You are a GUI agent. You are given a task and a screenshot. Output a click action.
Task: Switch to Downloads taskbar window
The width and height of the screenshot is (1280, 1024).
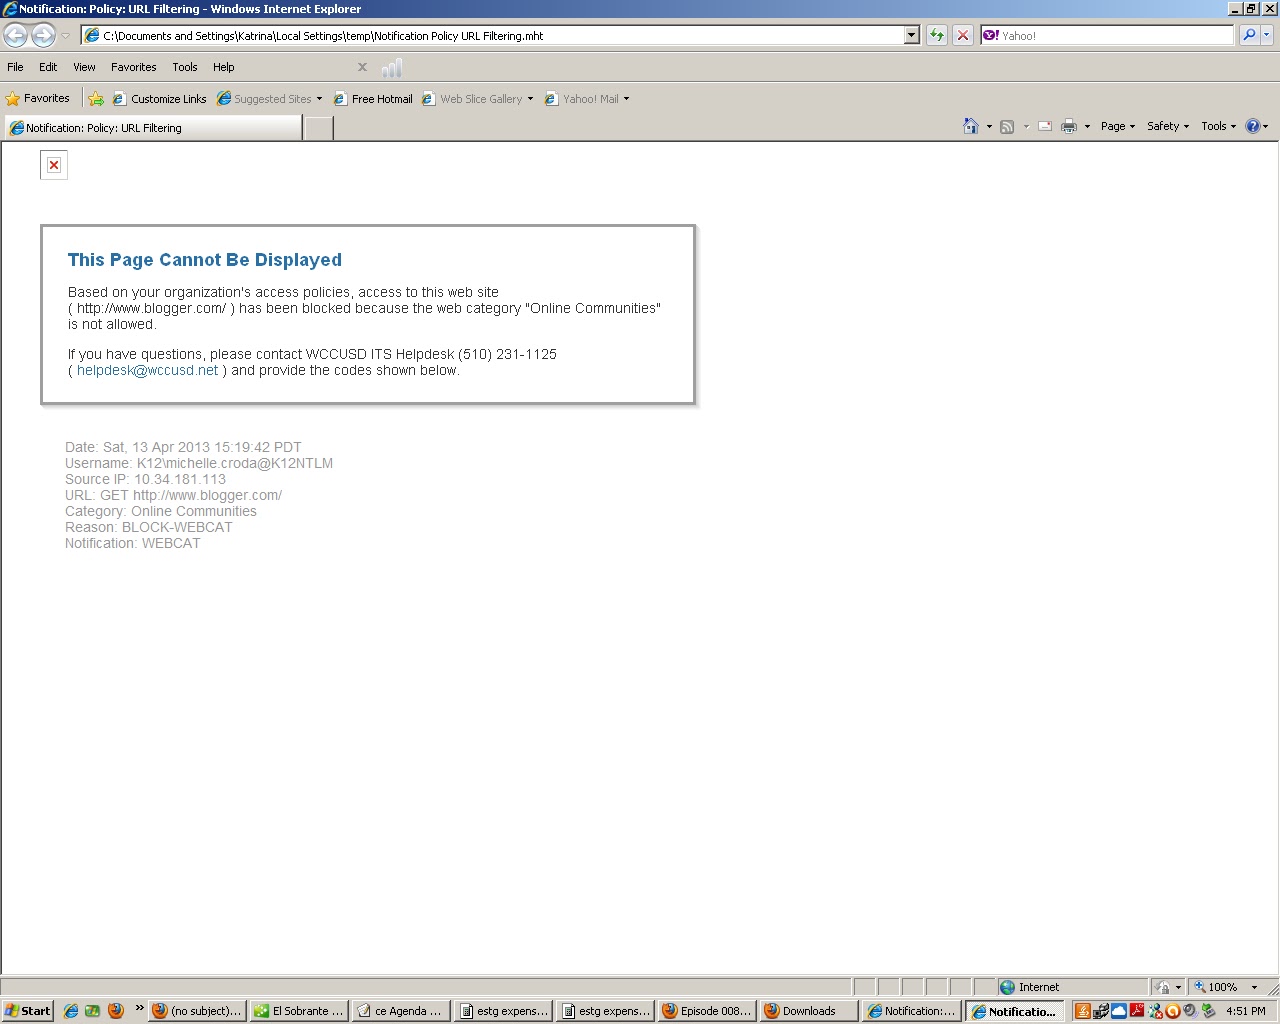click(808, 1011)
